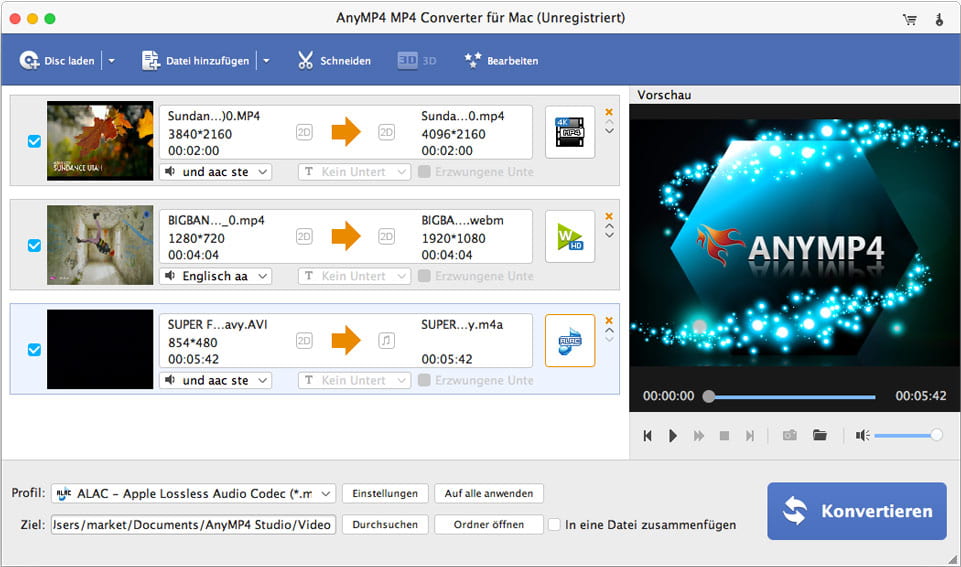Click the music note output icon in SUPER row
The height and width of the screenshot is (567, 961).
(x=386, y=340)
